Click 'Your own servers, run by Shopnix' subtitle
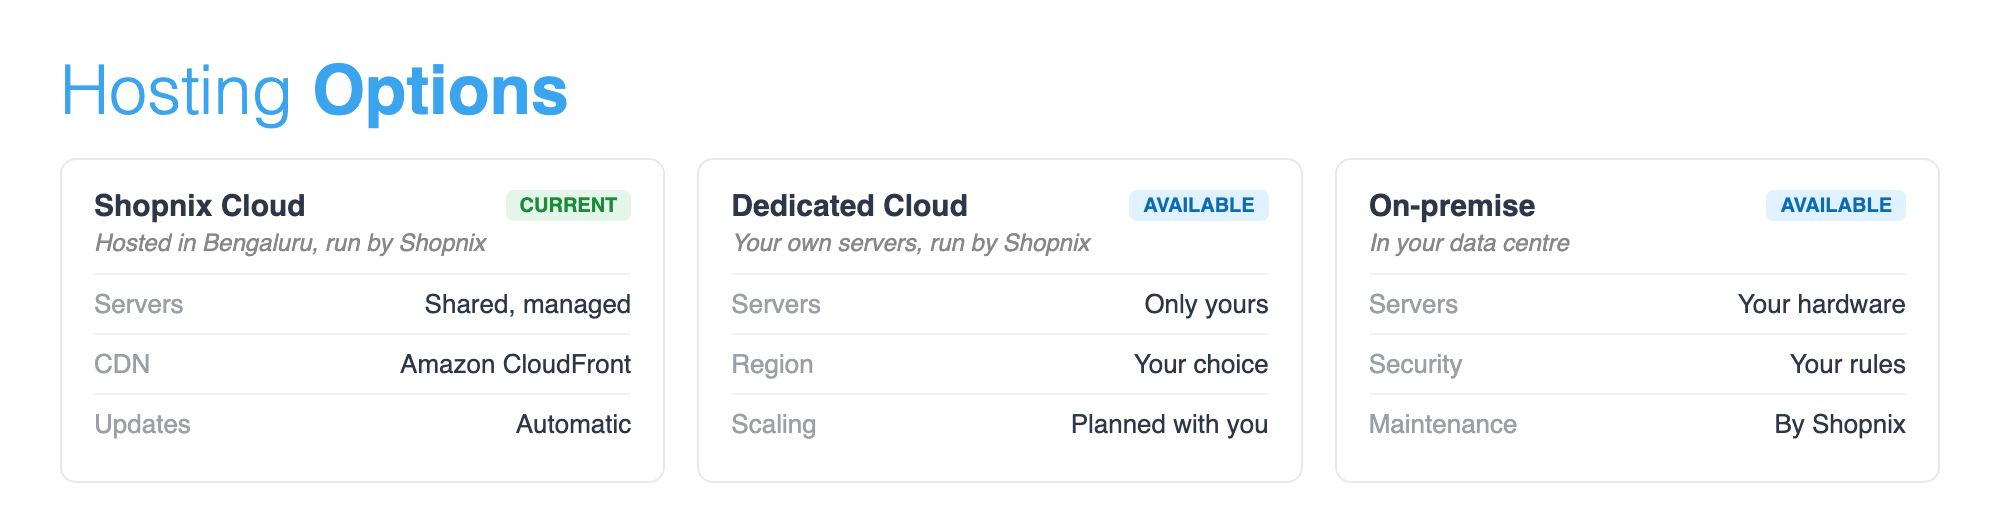Screen dimensions: 2000x524 [x=911, y=243]
